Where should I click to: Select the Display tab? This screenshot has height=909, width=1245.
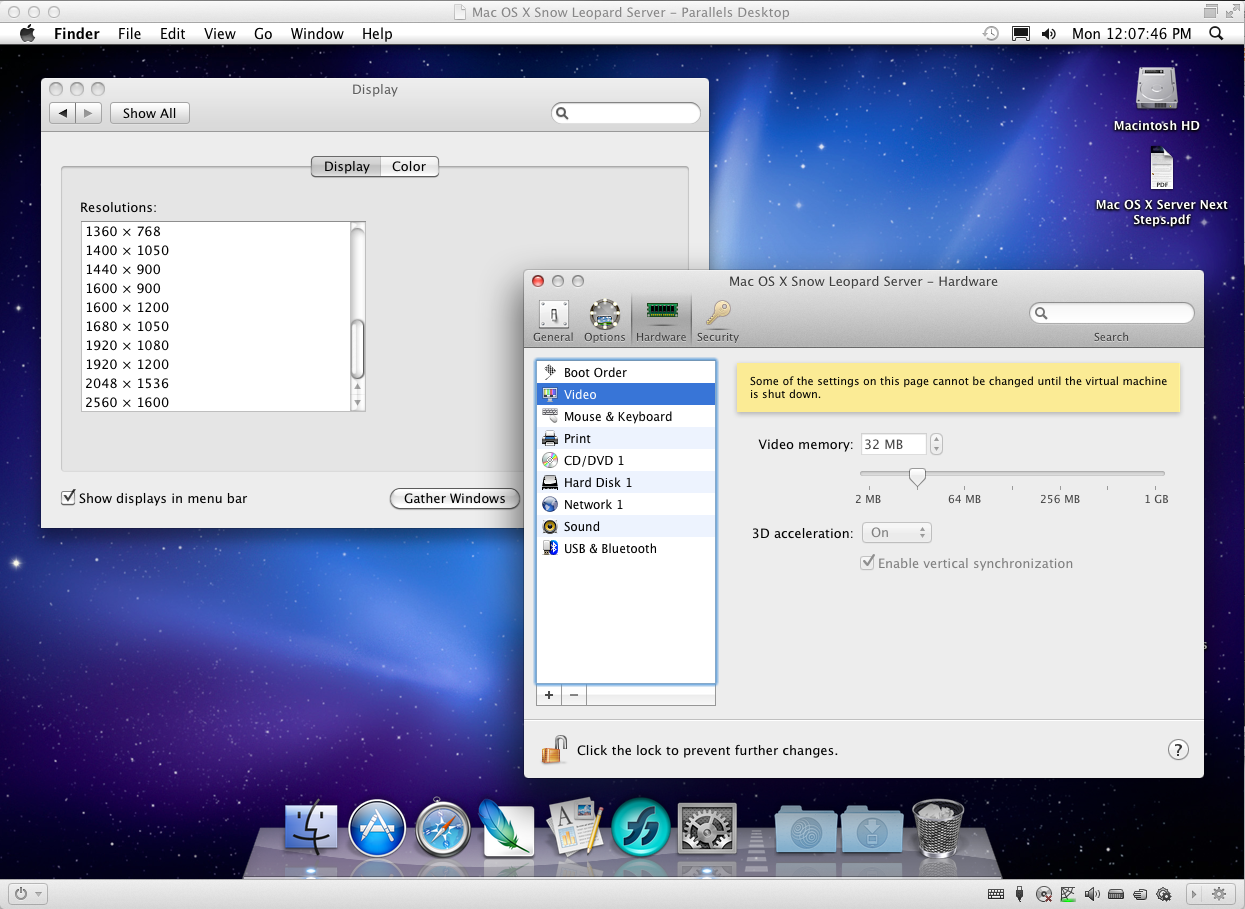(346, 166)
